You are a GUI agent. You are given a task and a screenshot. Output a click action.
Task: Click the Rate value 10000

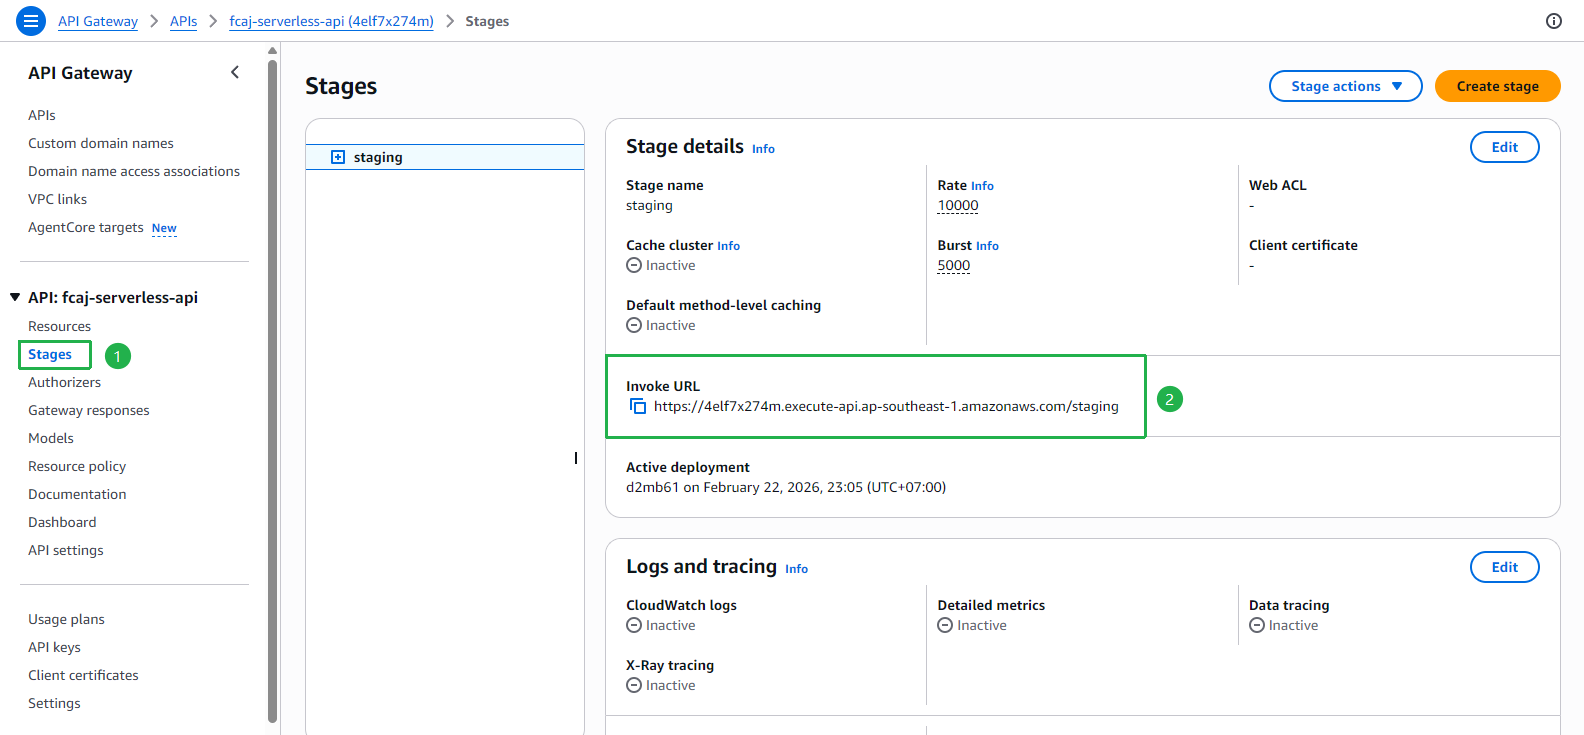958,206
